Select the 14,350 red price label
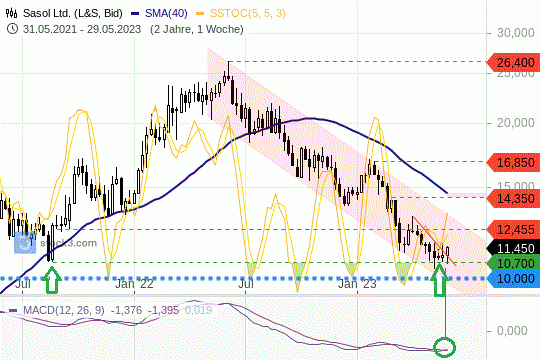The height and width of the screenshot is (360, 540). 513,198
